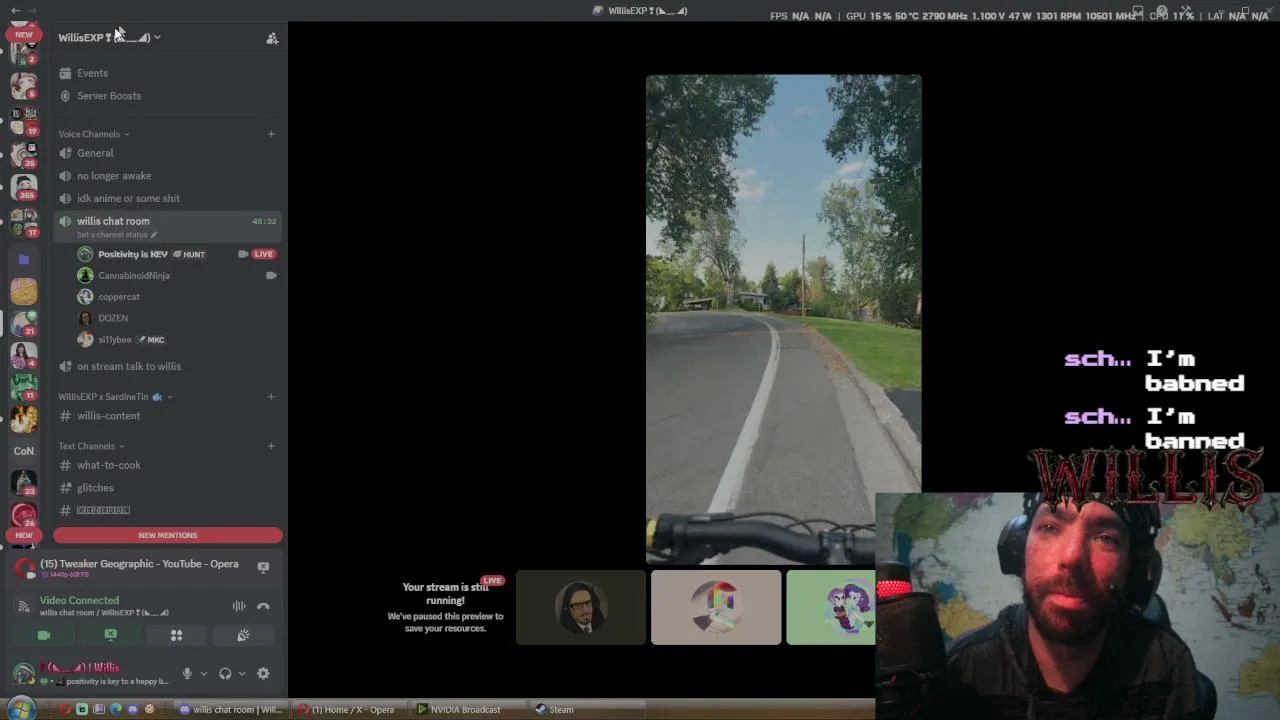Select the bearded man with glasses participant tile
1280x720 pixels.
[581, 607]
